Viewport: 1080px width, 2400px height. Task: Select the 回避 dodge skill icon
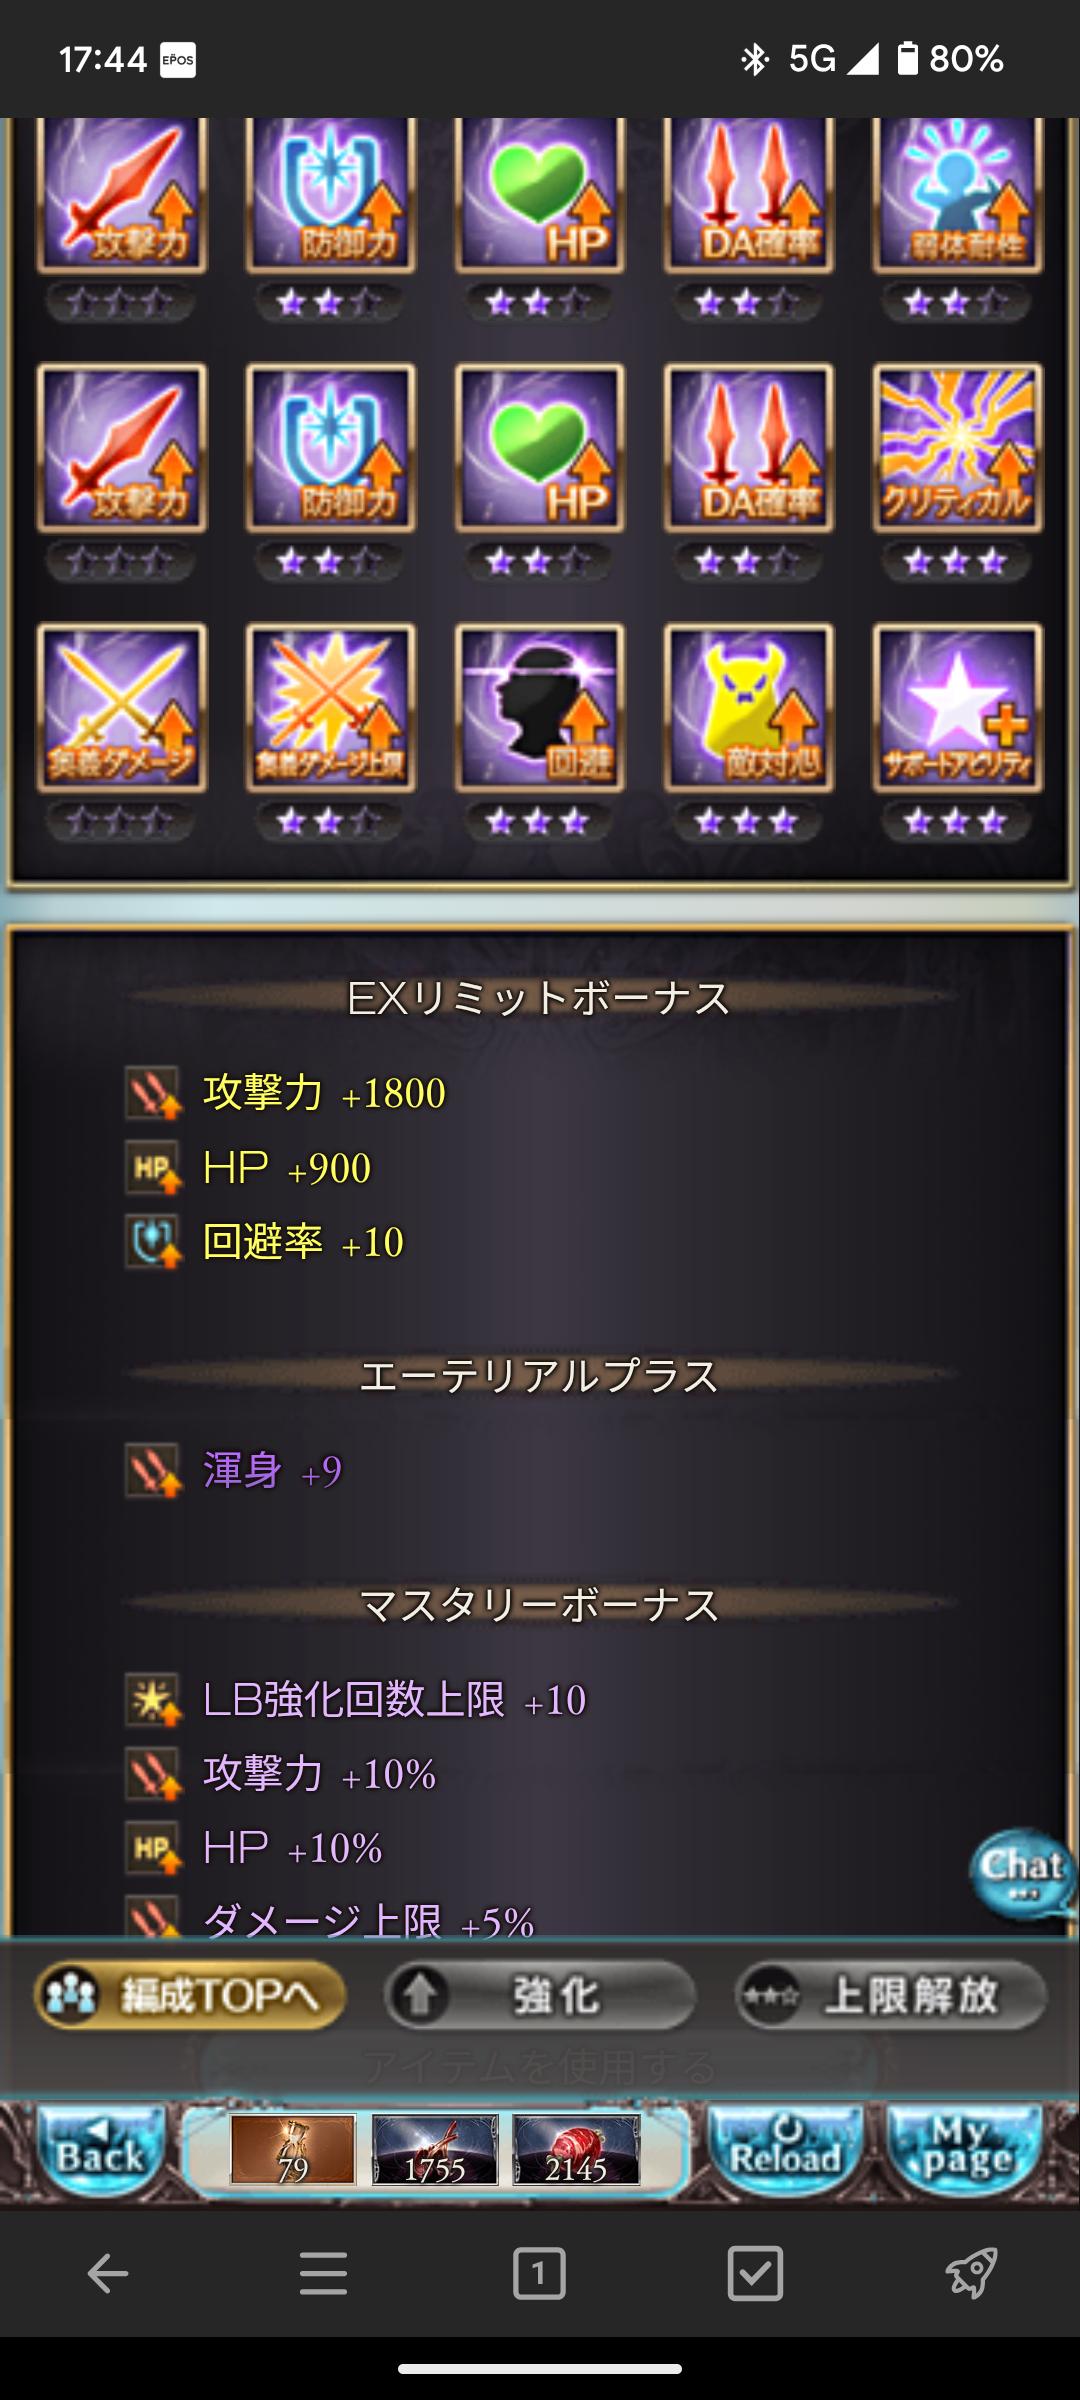click(539, 708)
